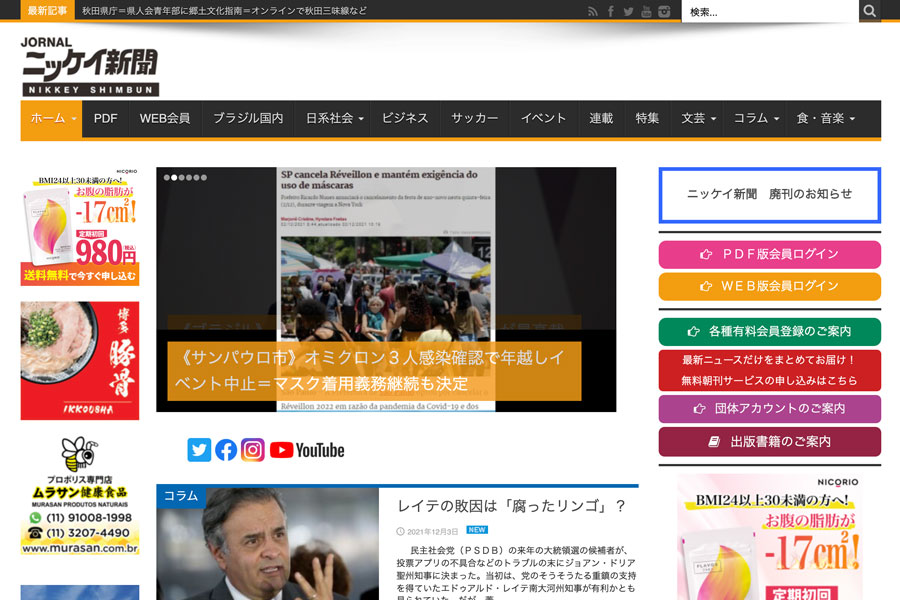Open the PDF menu item
This screenshot has height=600, width=900.
tap(106, 118)
